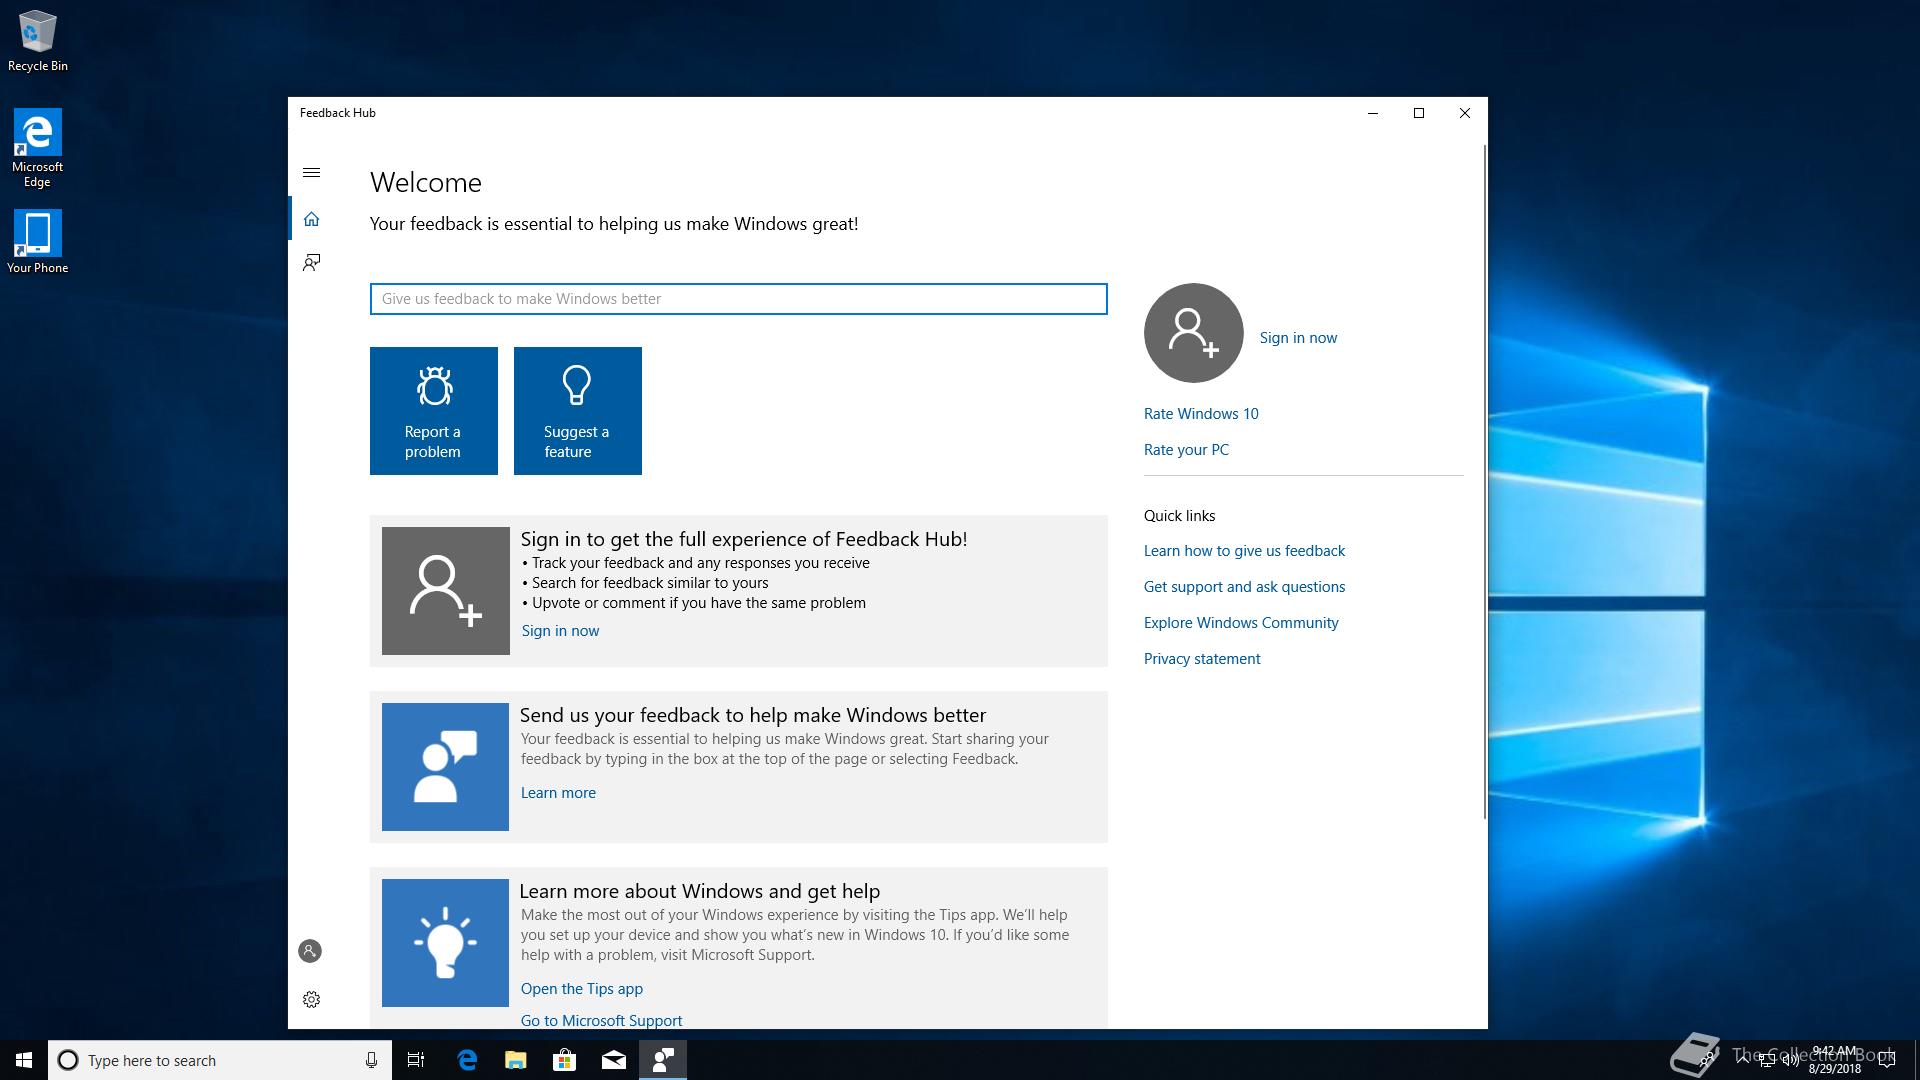Click Sign in now in sign-in card
1920x1080 pixels.
[560, 631]
